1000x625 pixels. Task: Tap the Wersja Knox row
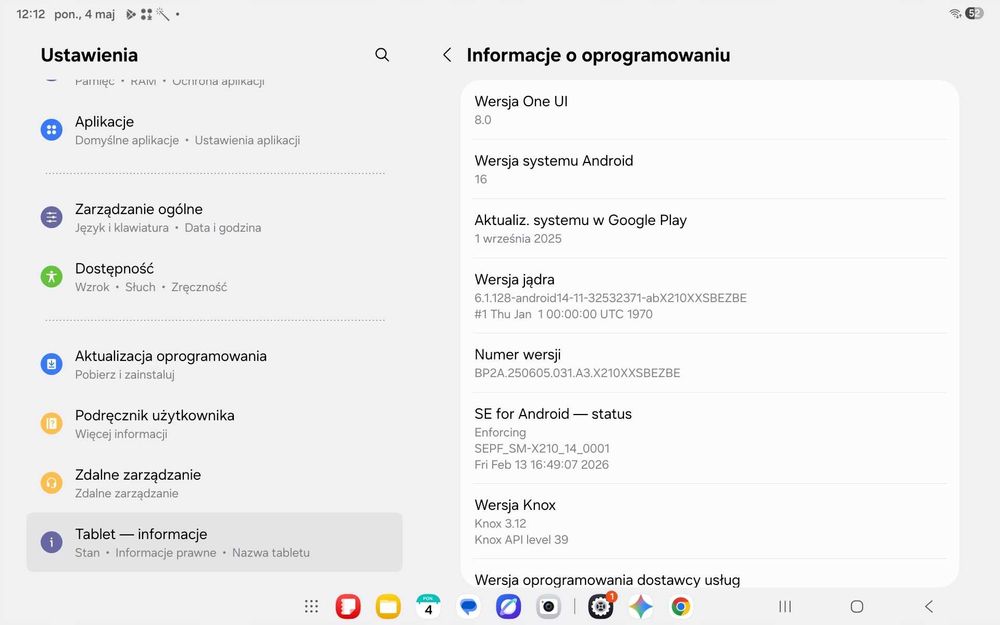pos(710,521)
